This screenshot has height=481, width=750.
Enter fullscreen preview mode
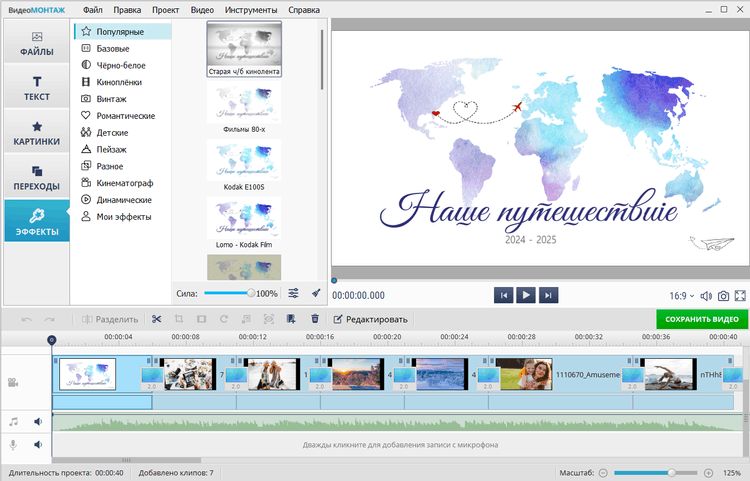point(741,296)
